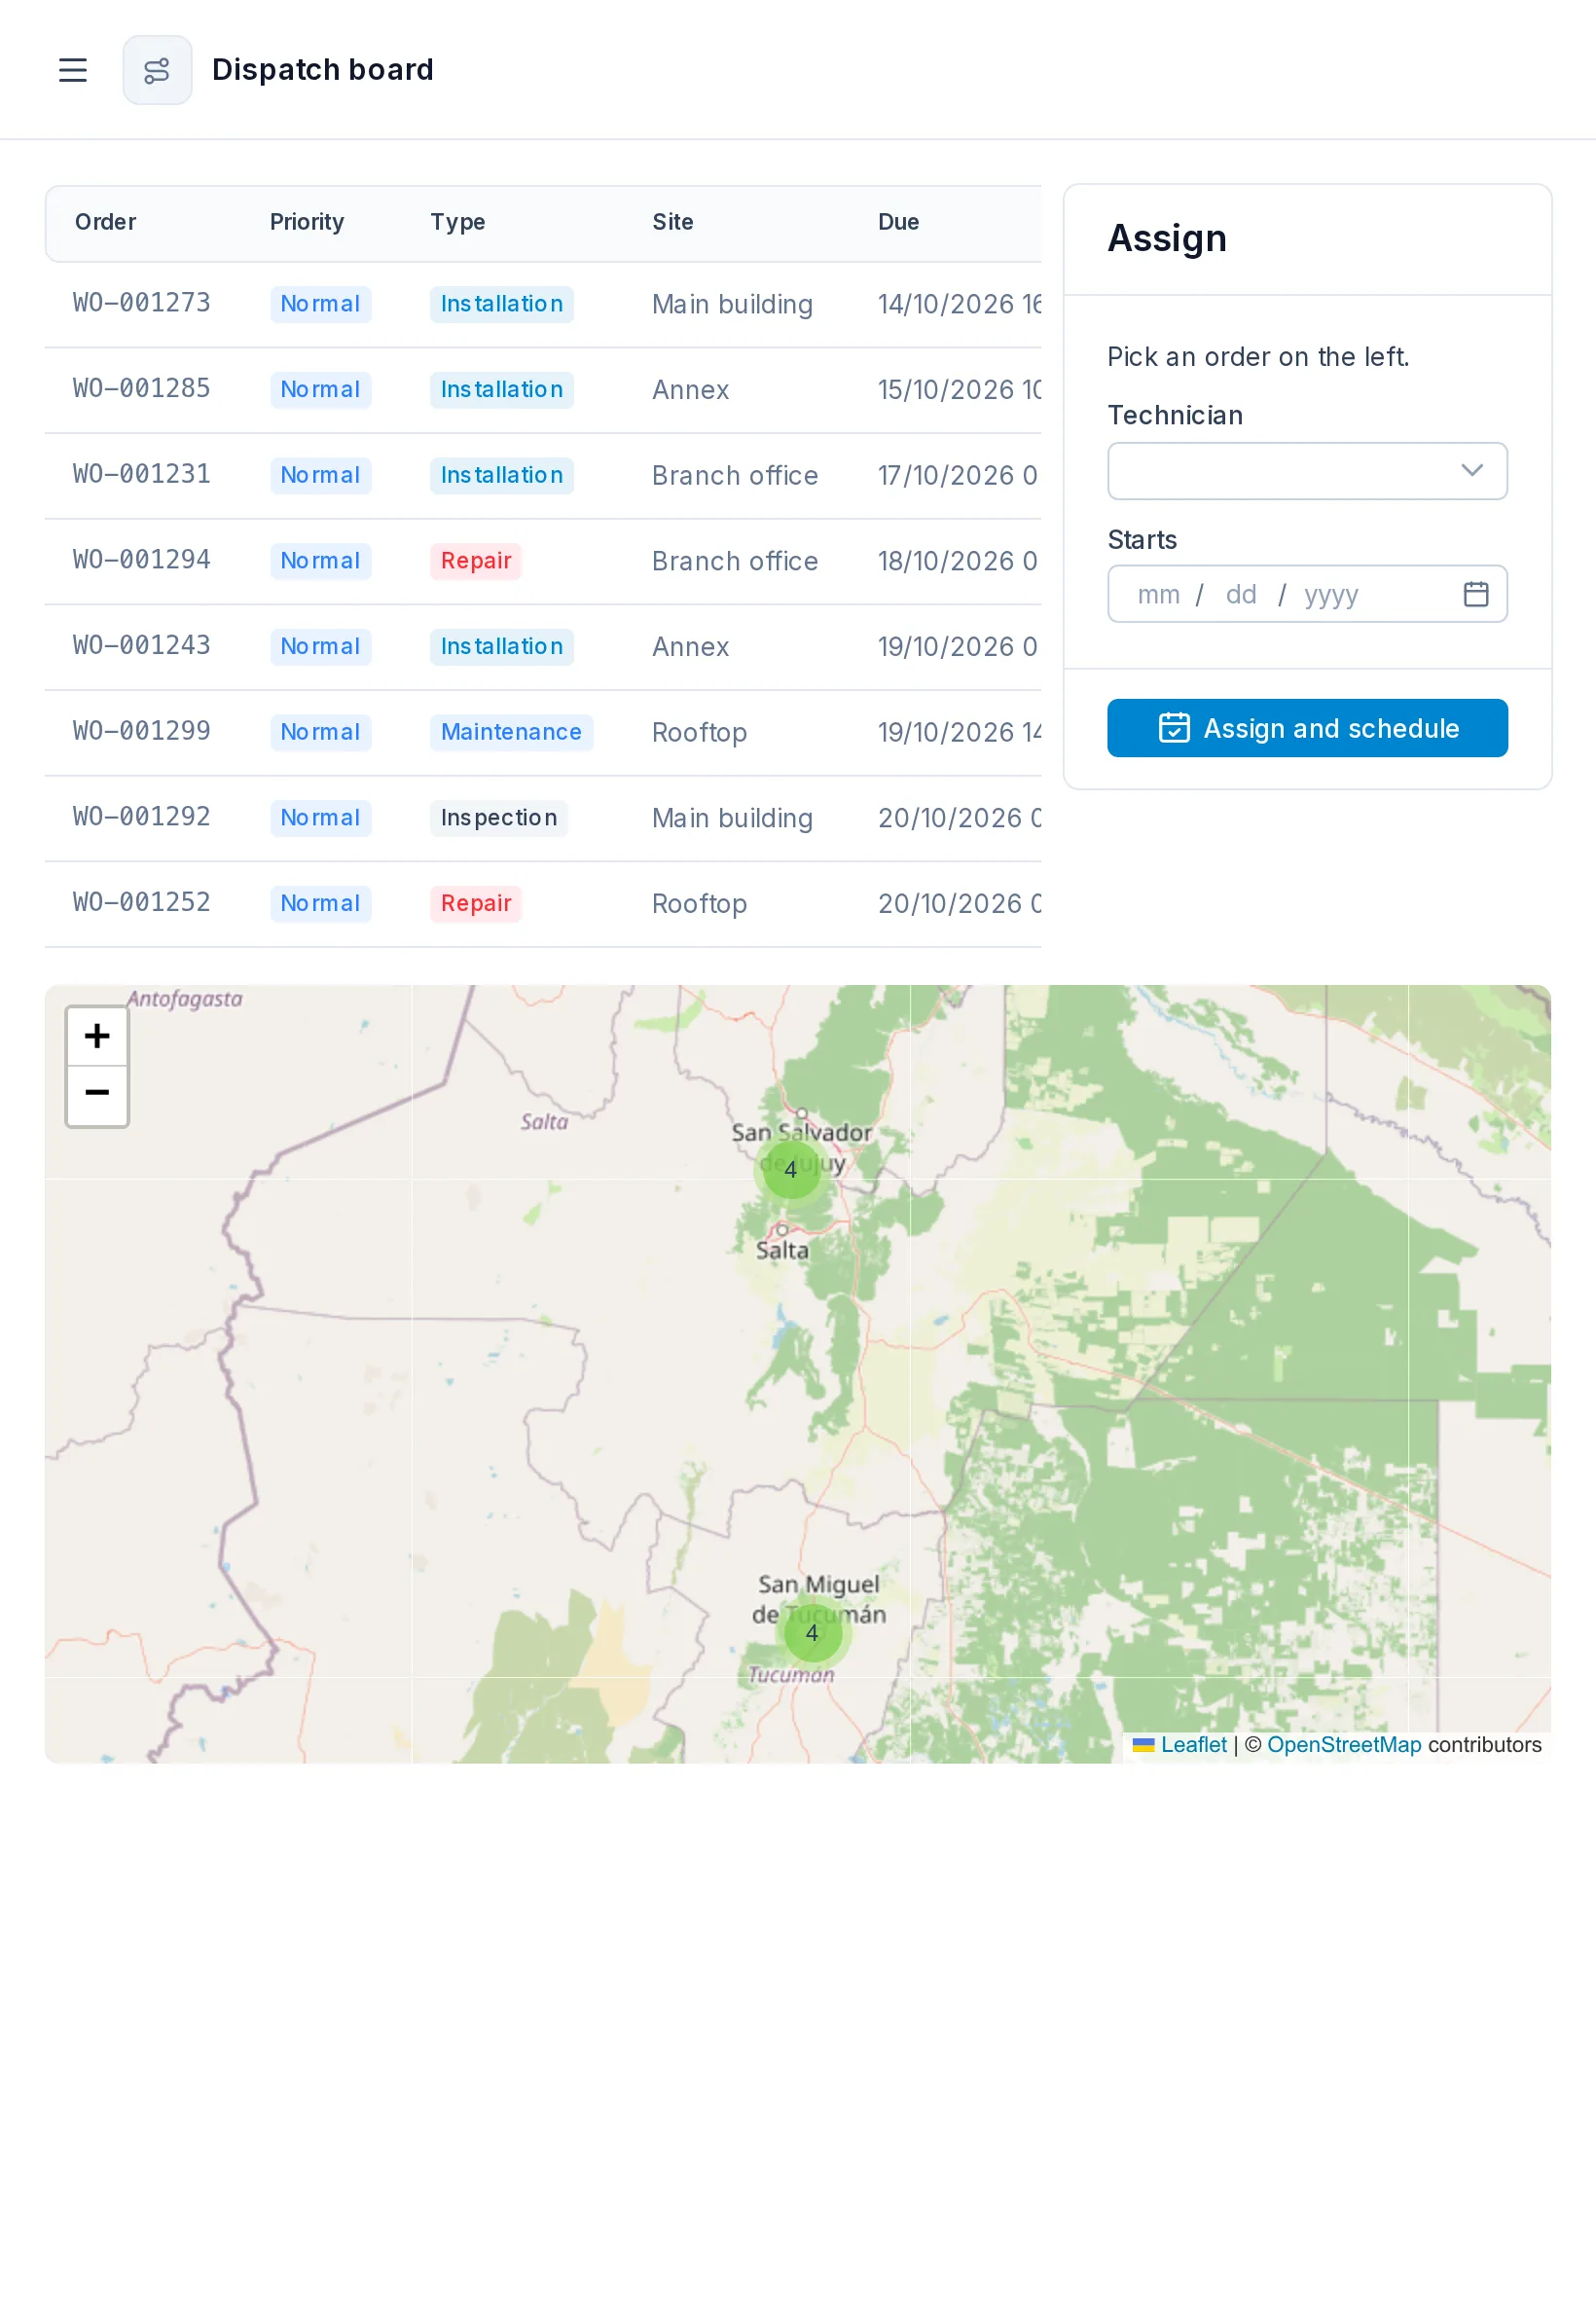Image resolution: width=1596 pixels, height=2297 pixels.
Task: Click the Dispatch board title
Action: (323, 70)
